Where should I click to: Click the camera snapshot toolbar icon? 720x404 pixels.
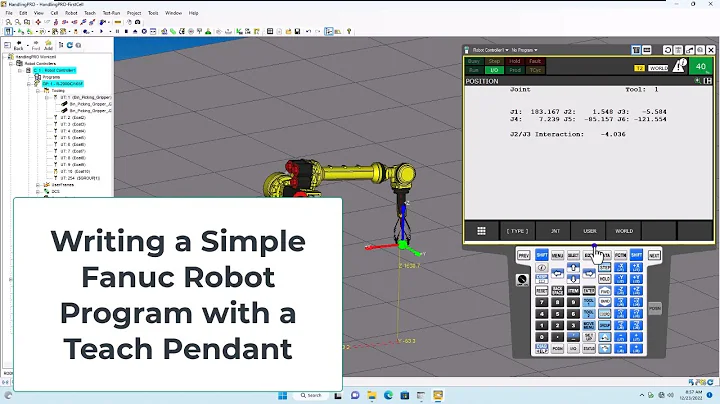137,22
